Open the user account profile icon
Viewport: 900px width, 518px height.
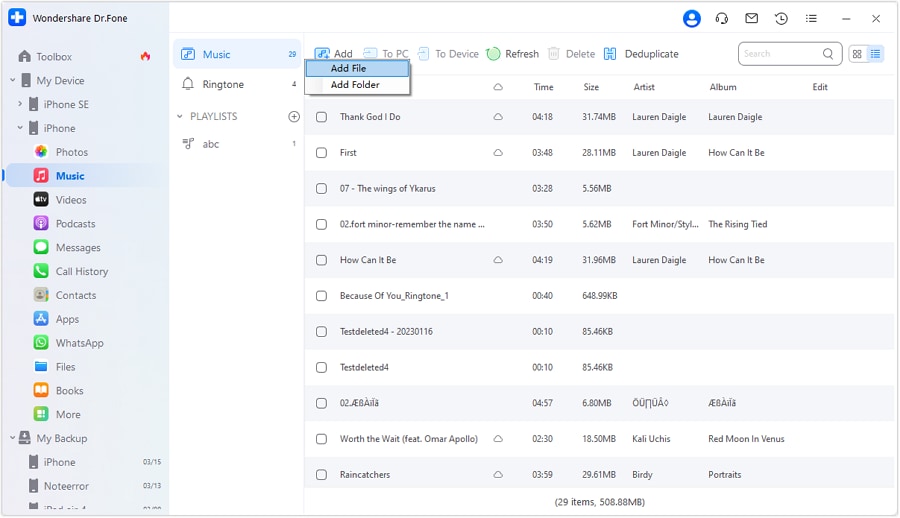(692, 18)
